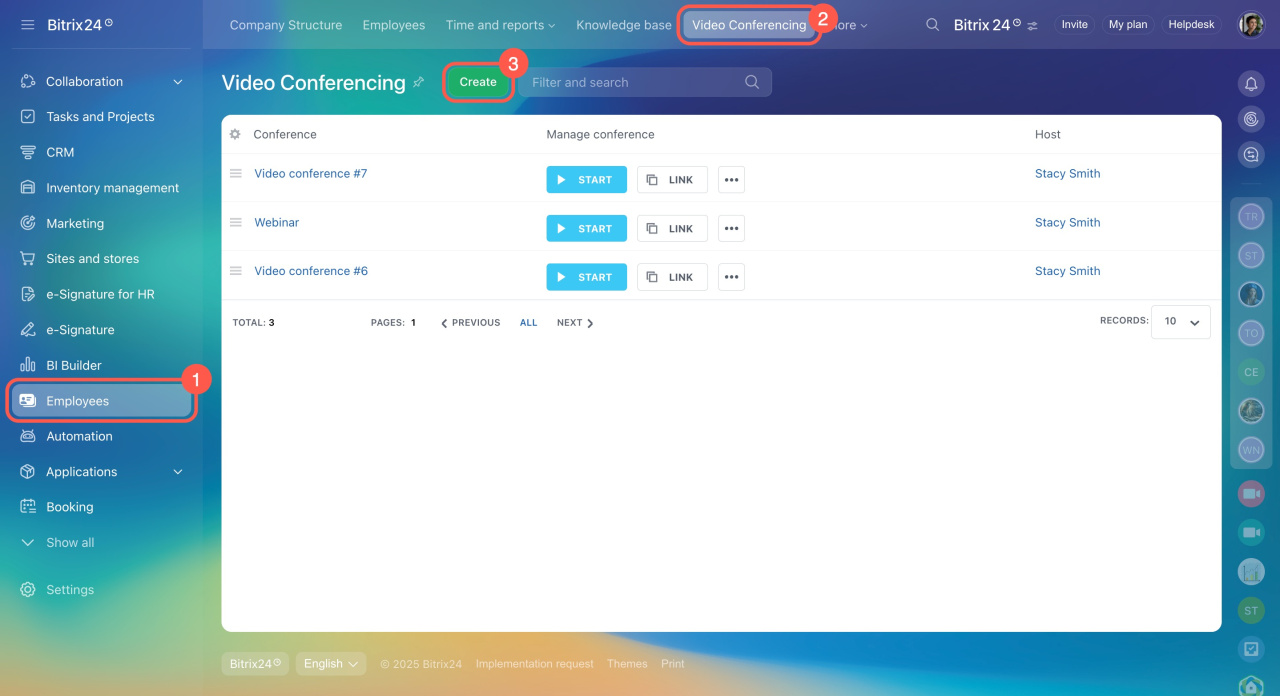Image resolution: width=1280 pixels, height=696 pixels.
Task: Copy link for Video conference #6
Action: 672,277
